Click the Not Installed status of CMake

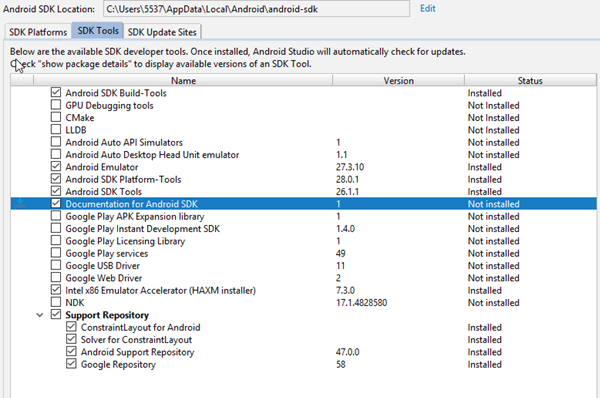[x=494, y=118]
